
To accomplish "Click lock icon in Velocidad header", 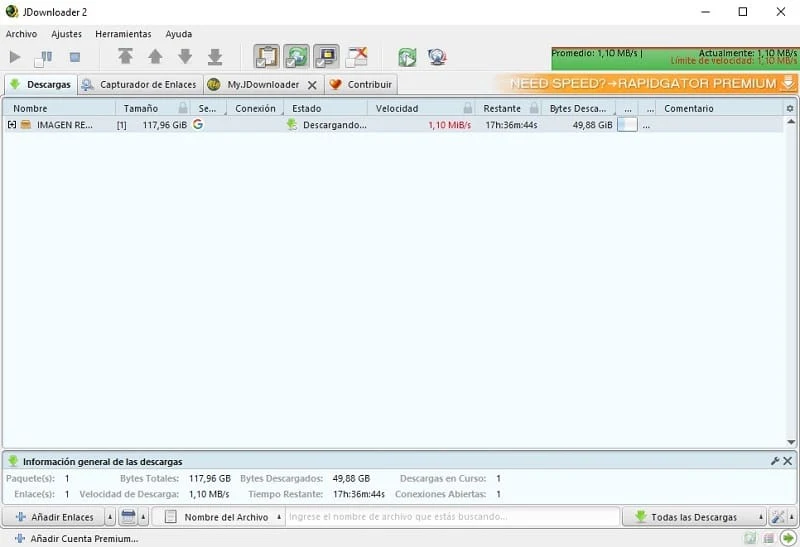I will click(x=467, y=108).
